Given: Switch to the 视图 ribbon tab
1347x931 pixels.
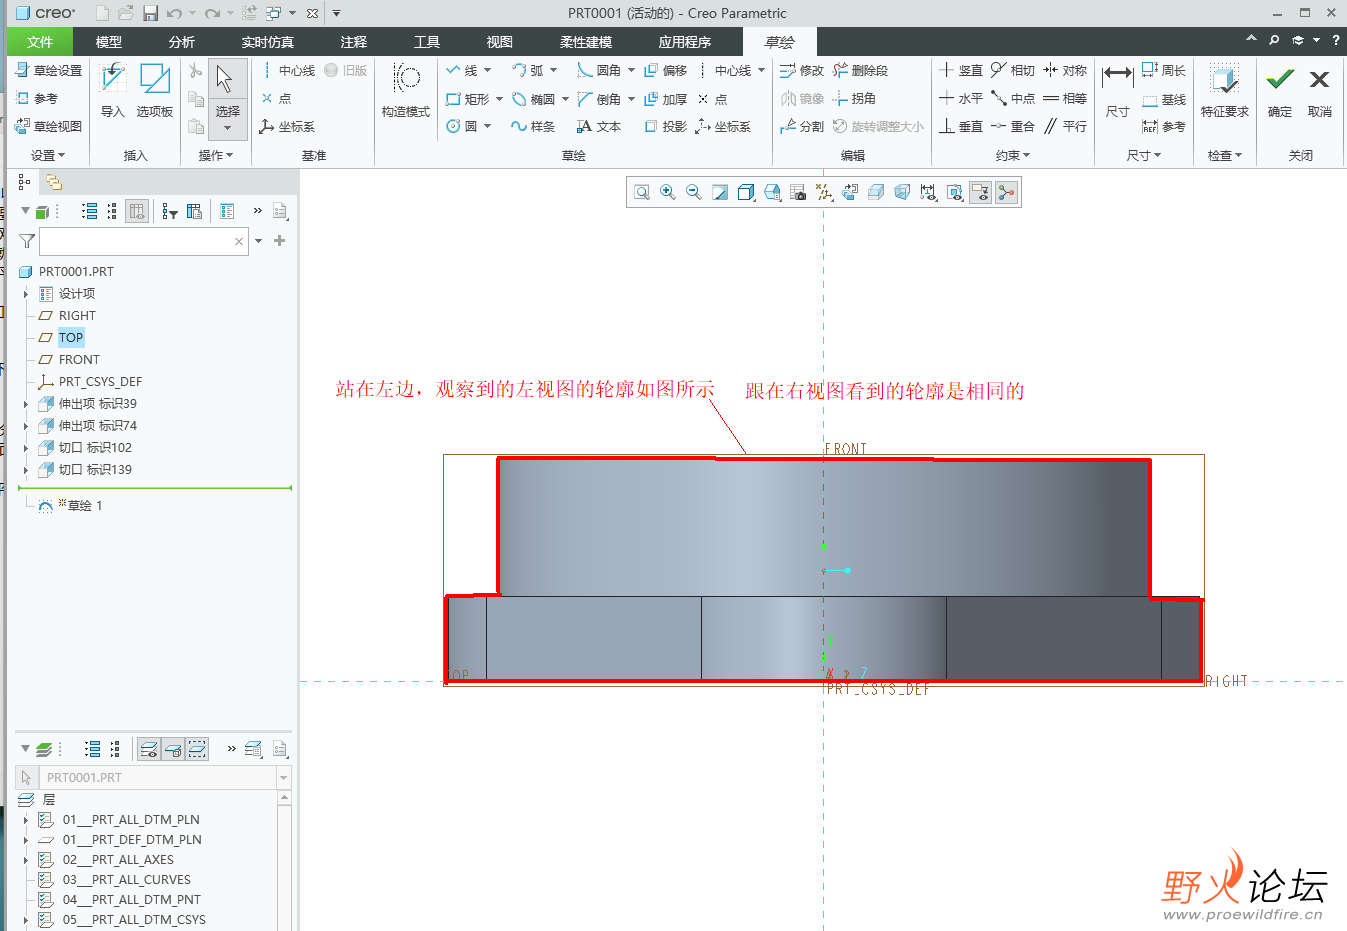Looking at the screenshot, I should click(x=499, y=42).
